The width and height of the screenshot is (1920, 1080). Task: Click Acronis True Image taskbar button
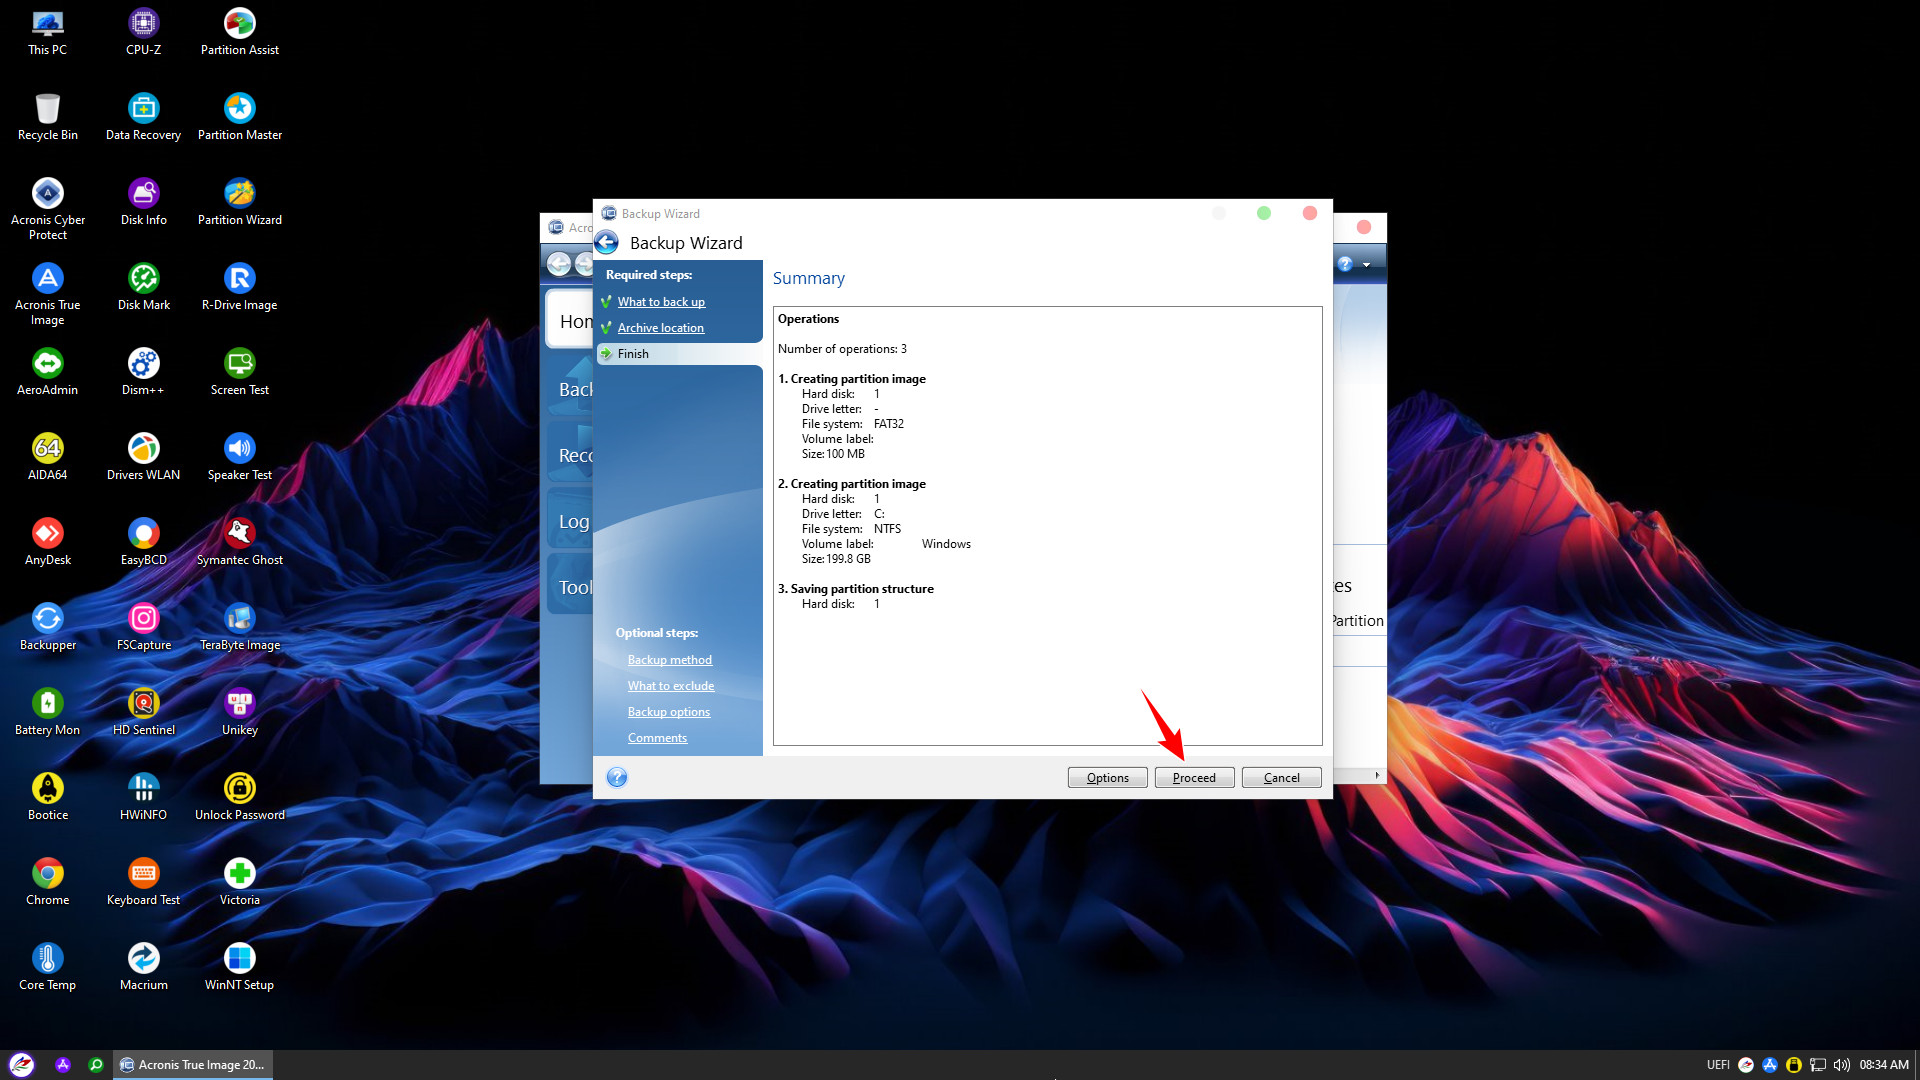192,1065
